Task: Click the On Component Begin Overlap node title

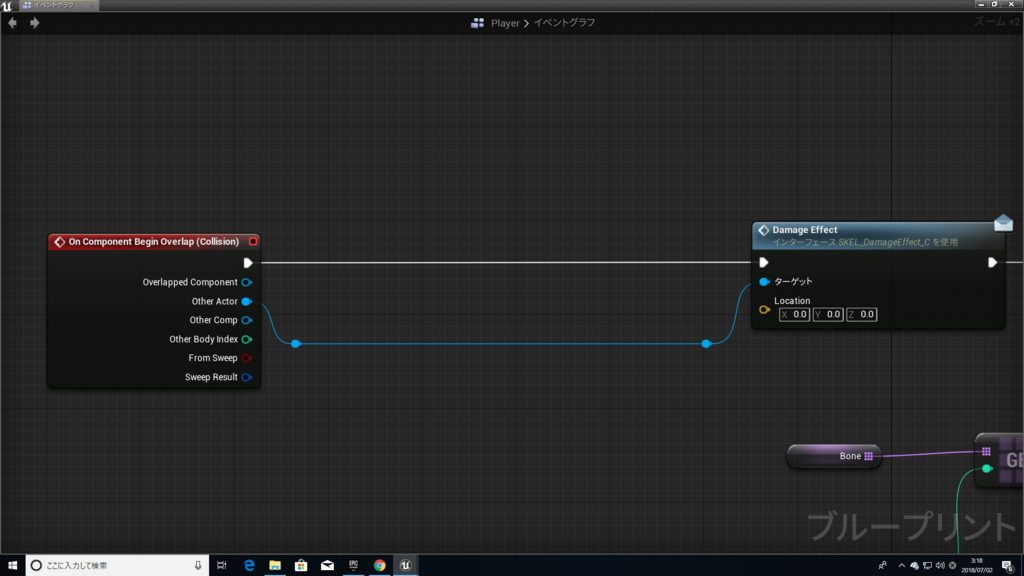Action: (153, 242)
